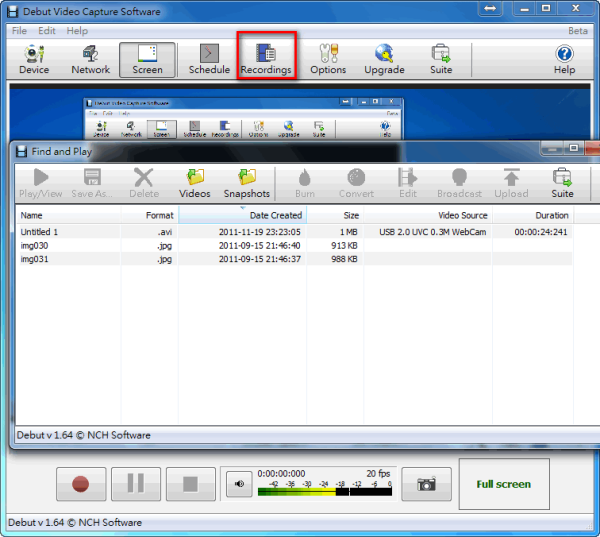The image size is (600, 537).
Task: Open the Videos folder
Action: coord(195,183)
